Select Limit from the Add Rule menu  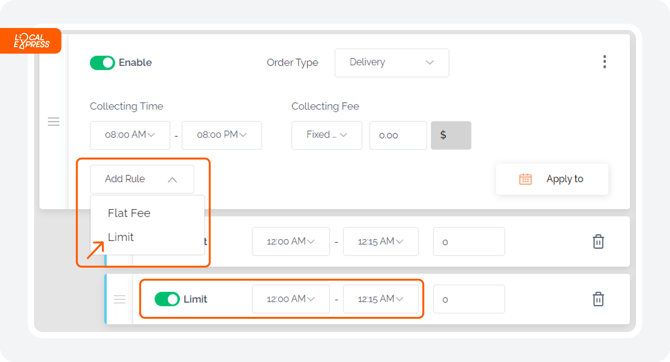click(x=120, y=237)
